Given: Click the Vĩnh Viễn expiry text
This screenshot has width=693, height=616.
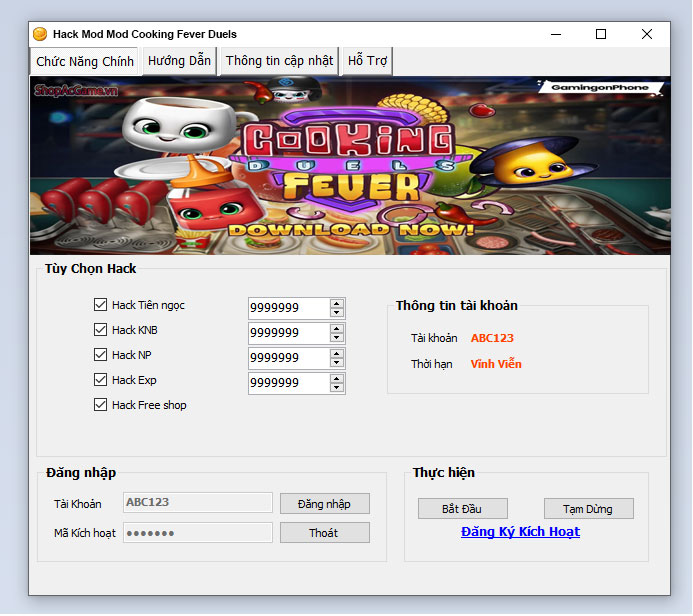Looking at the screenshot, I should point(496,364).
